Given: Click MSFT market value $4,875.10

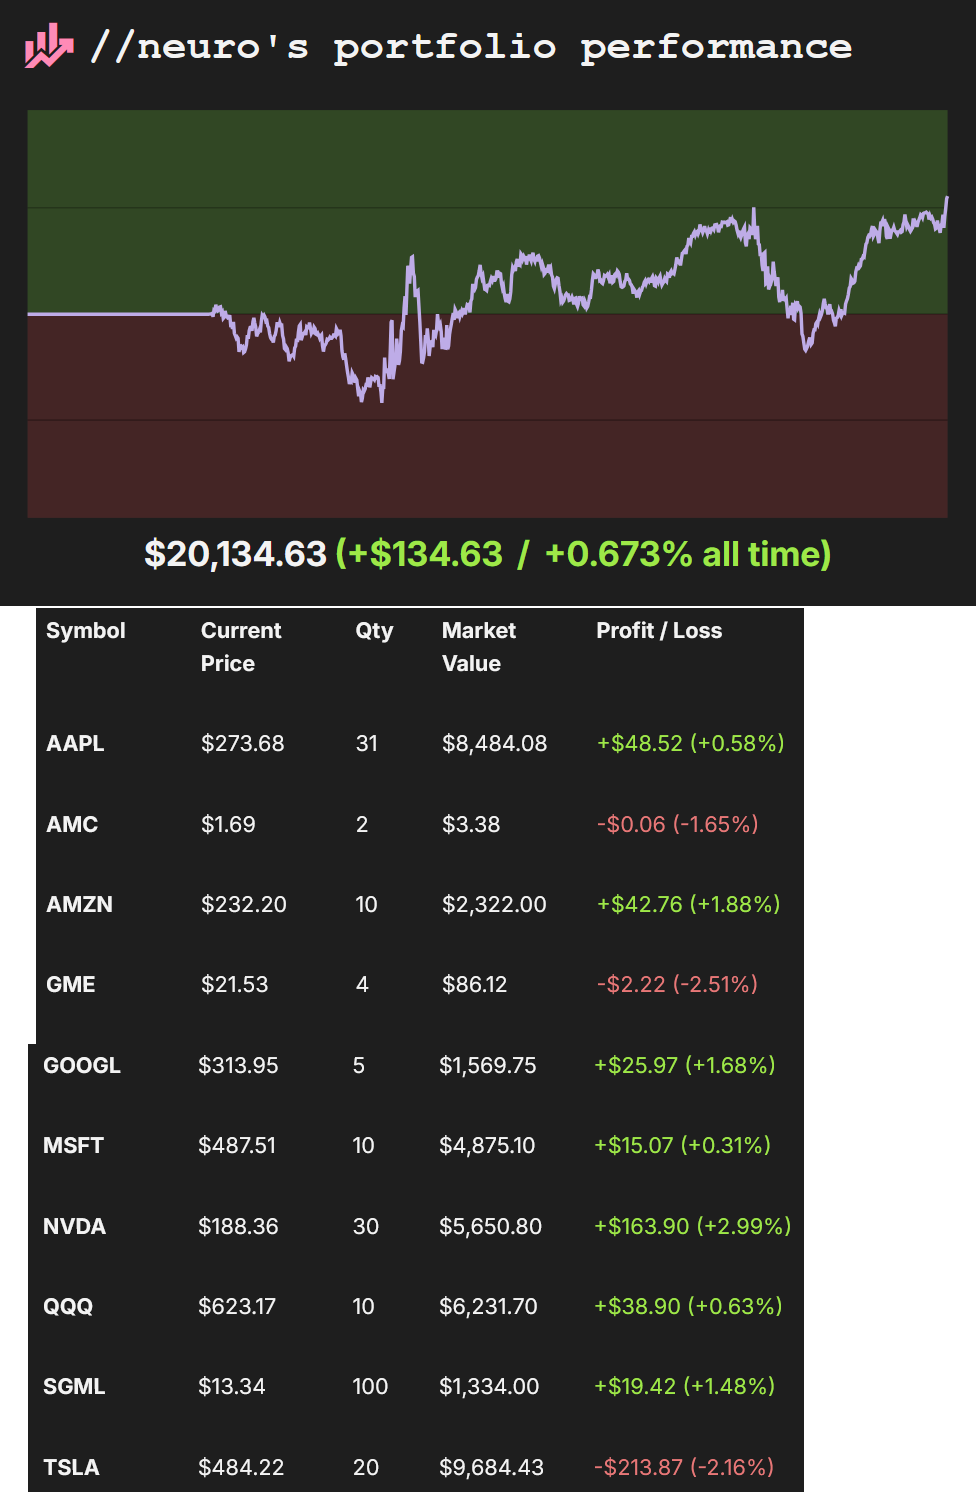Looking at the screenshot, I should tap(487, 1146).
